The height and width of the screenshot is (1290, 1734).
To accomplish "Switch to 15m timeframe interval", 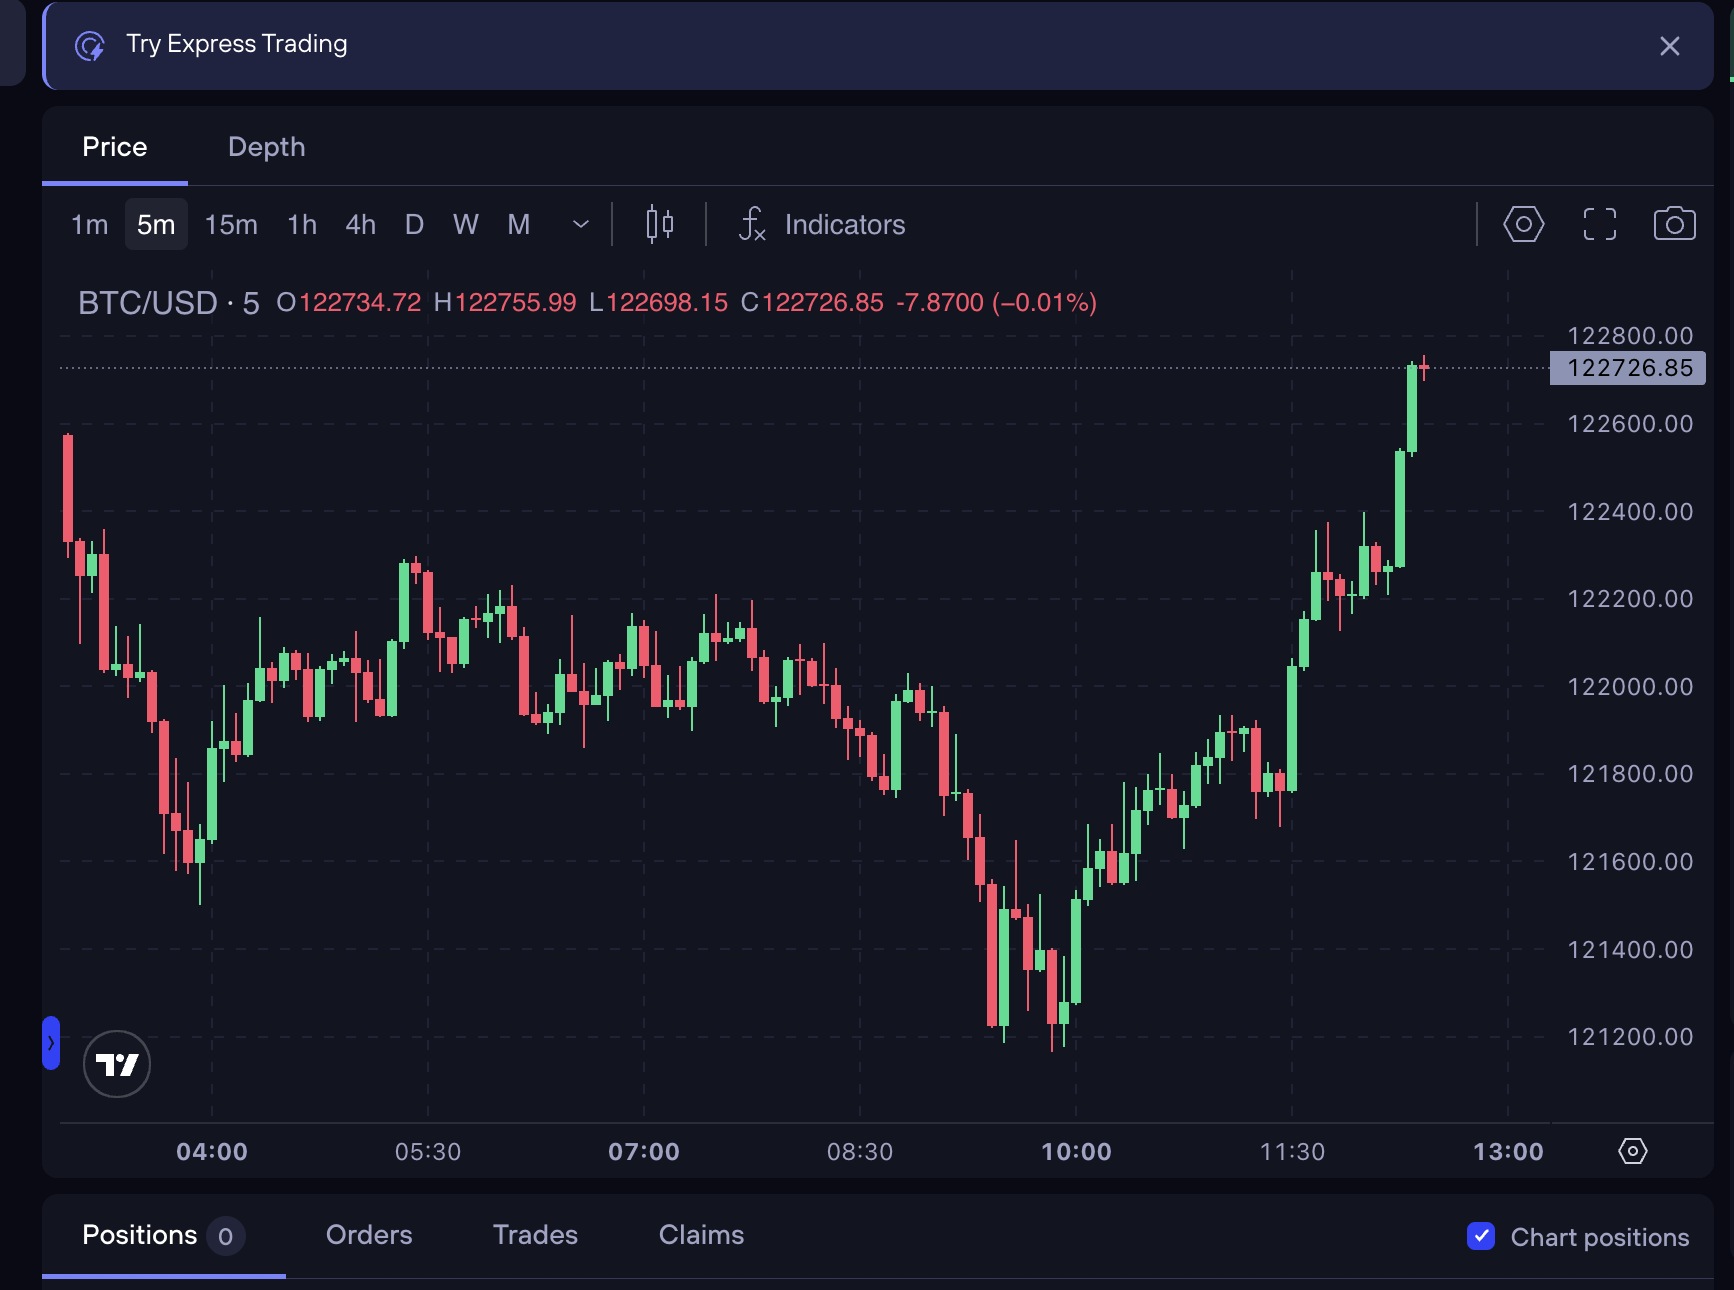I will pos(231,224).
